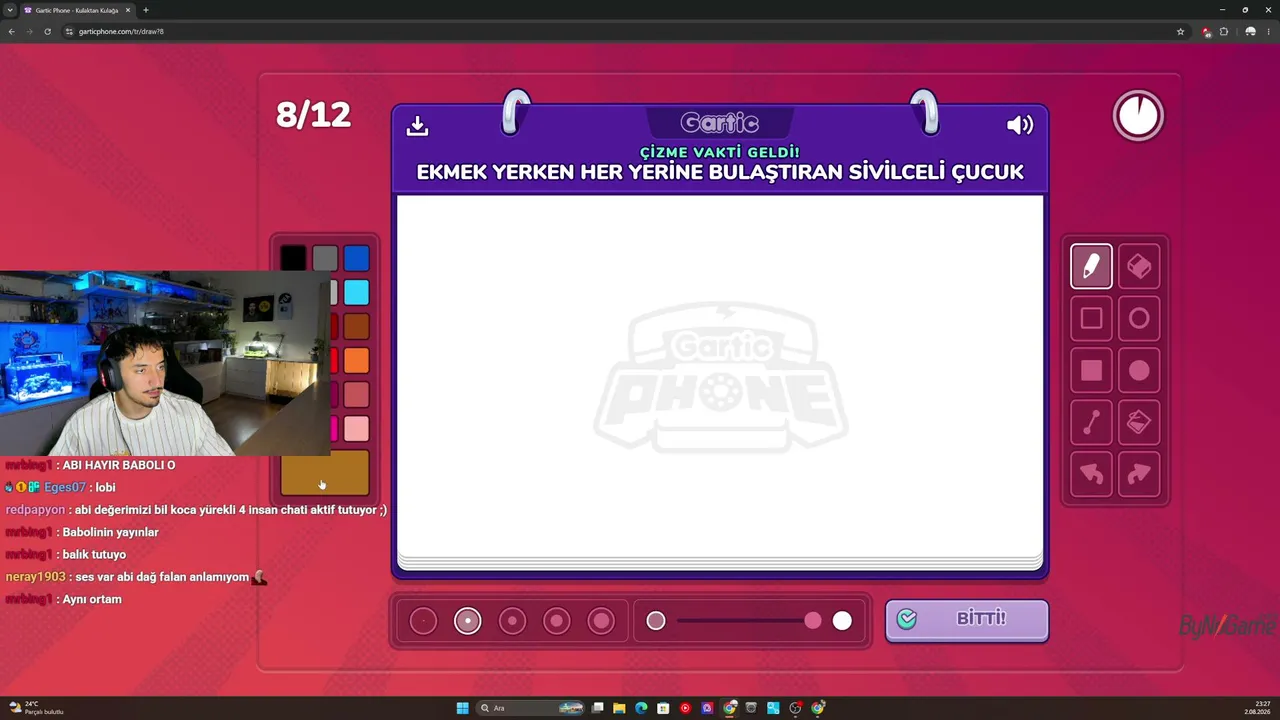The height and width of the screenshot is (720, 1280).
Task: Click the round countdown timer icon
Action: point(1138,116)
